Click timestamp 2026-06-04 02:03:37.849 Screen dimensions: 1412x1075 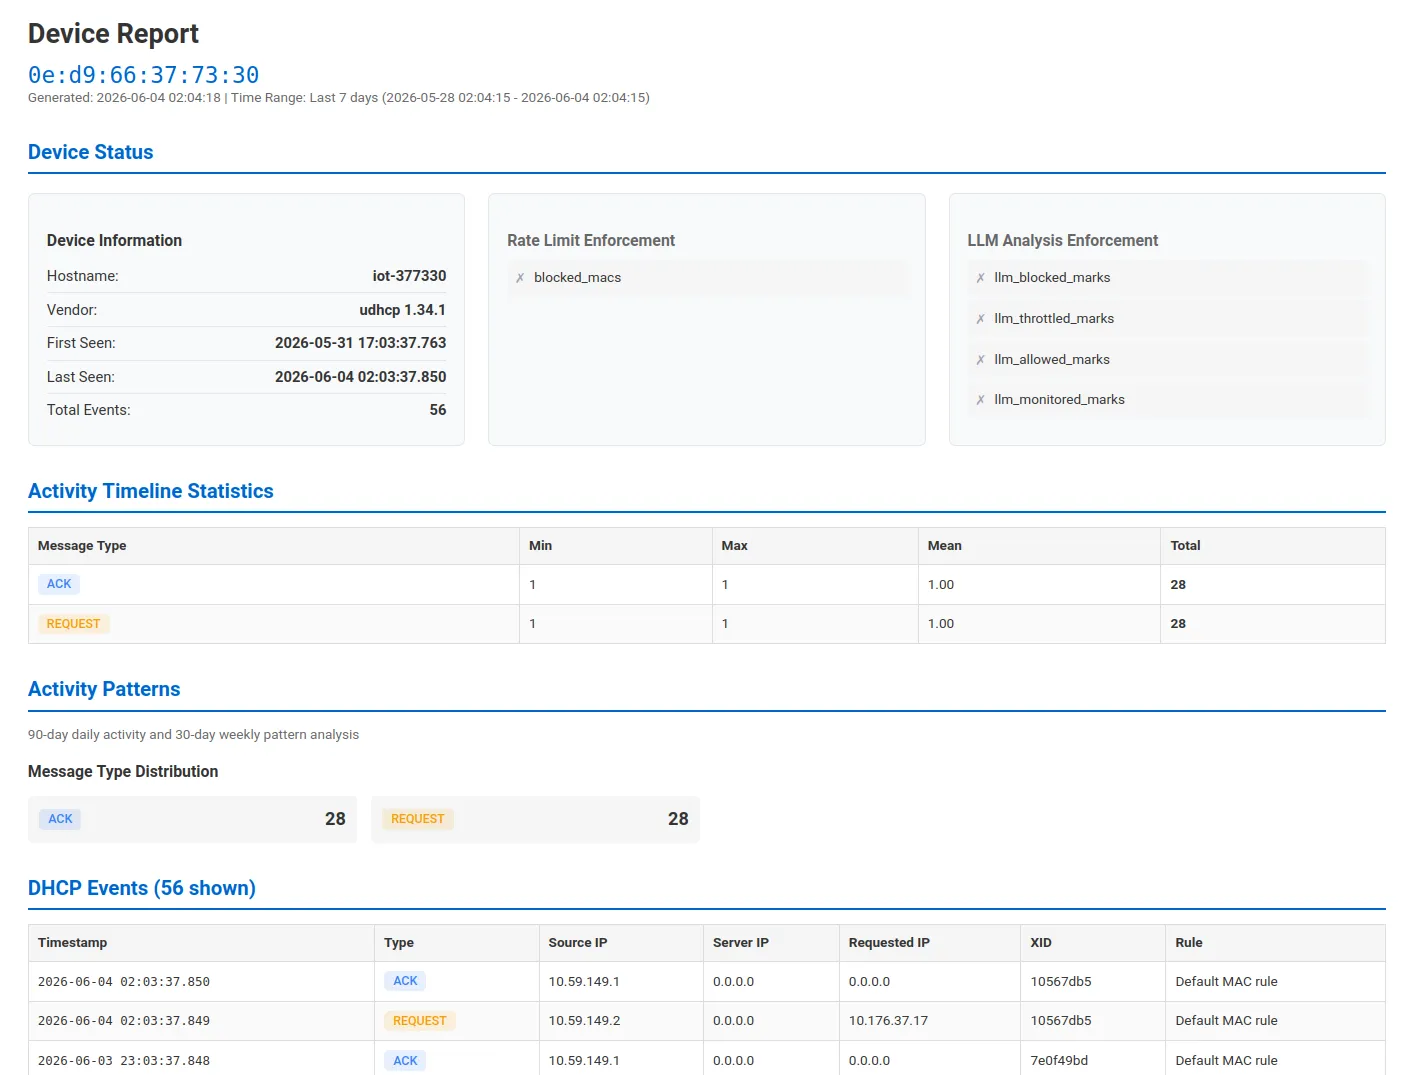coord(124,1021)
